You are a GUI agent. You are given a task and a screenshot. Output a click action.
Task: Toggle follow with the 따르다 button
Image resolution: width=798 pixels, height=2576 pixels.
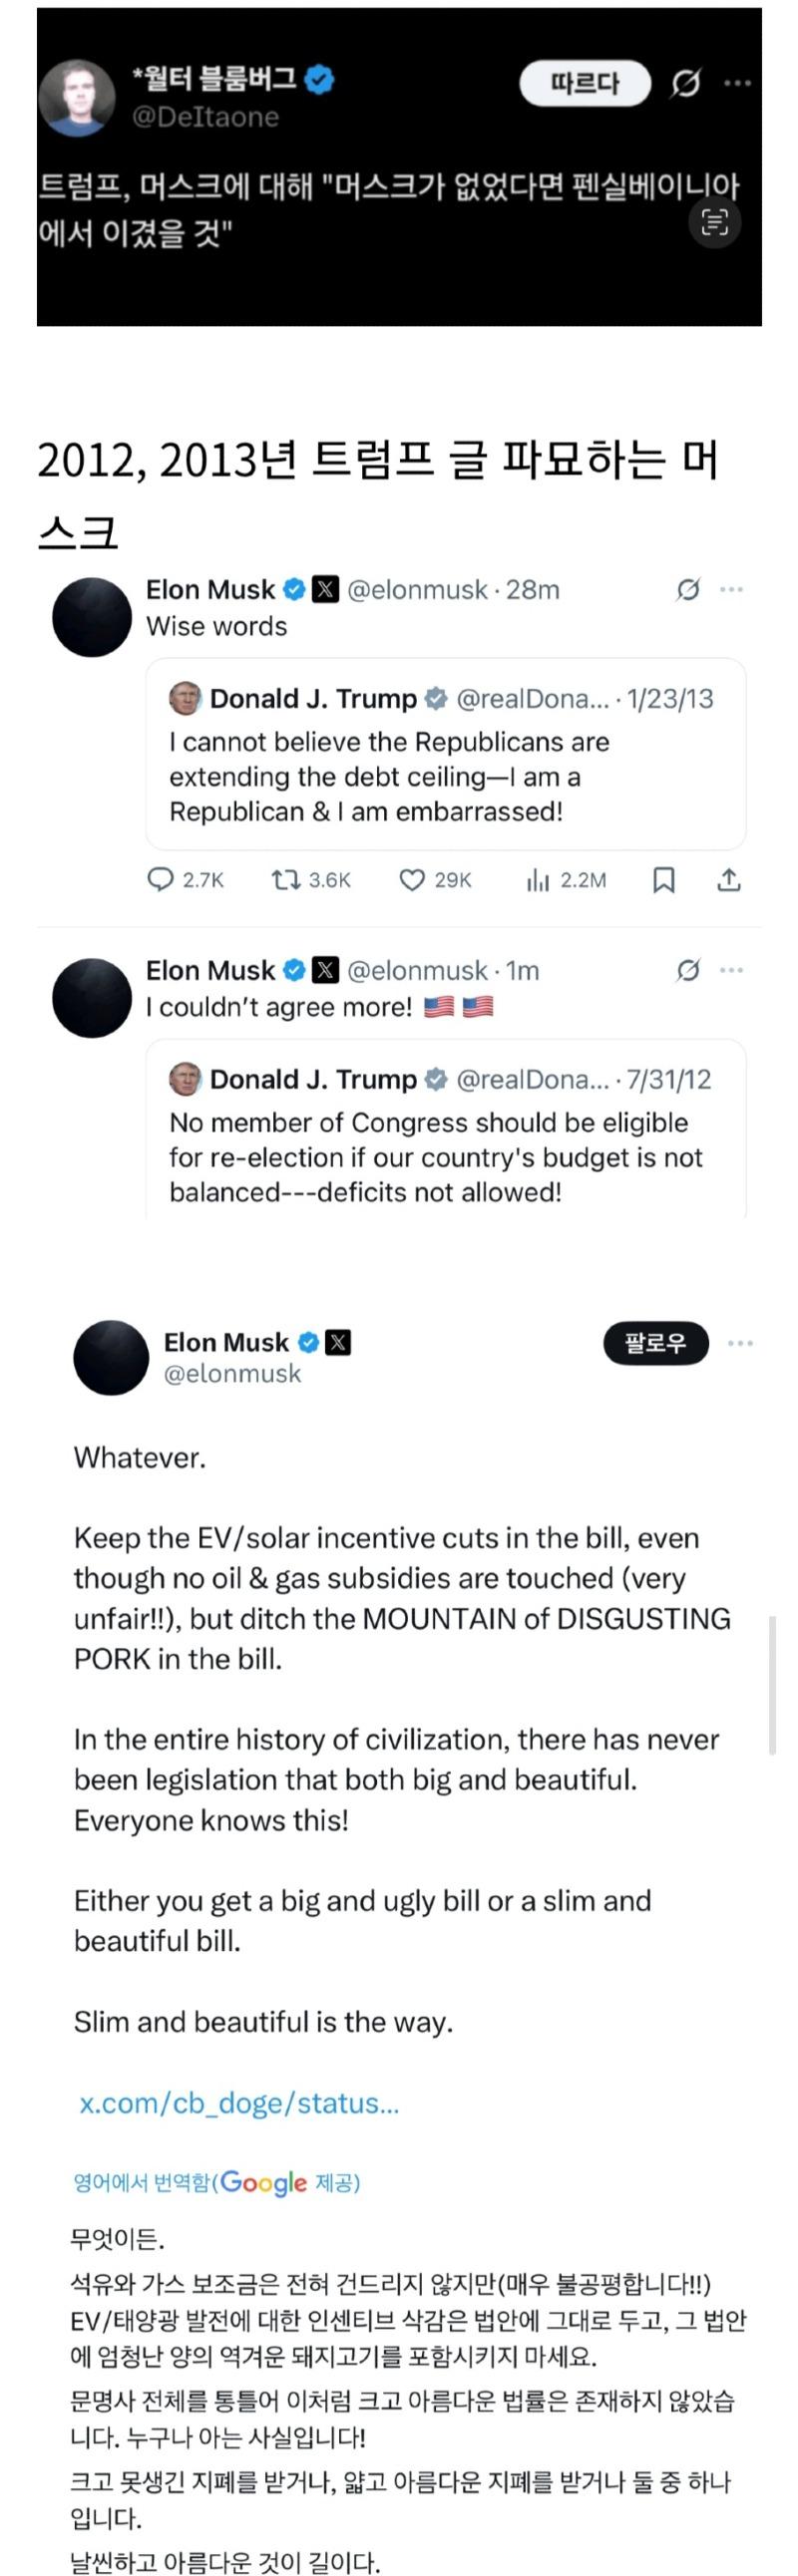coord(585,84)
